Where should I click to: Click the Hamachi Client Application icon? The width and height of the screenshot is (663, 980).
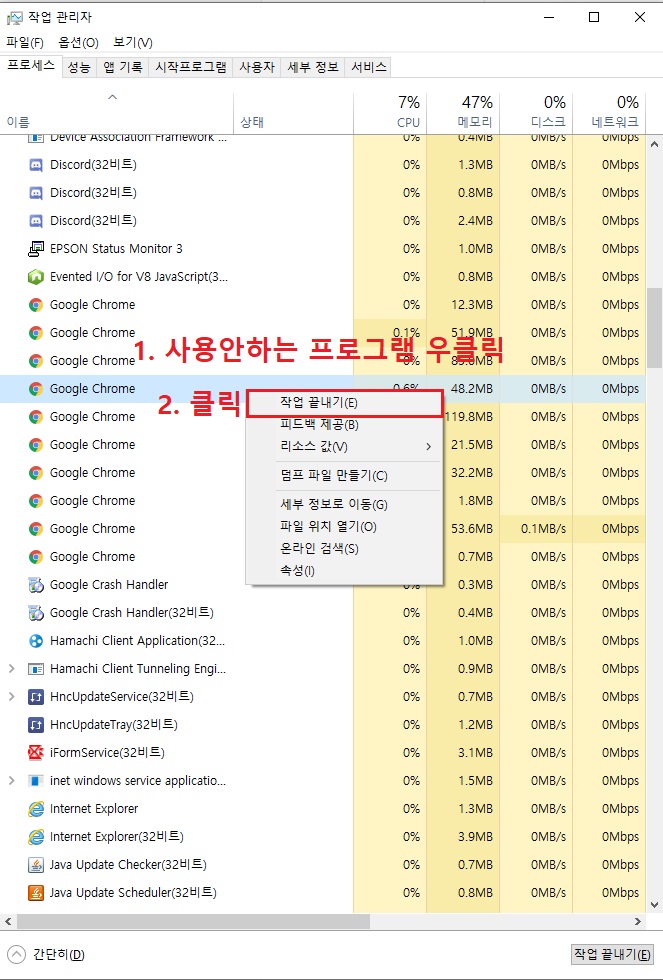(36, 641)
